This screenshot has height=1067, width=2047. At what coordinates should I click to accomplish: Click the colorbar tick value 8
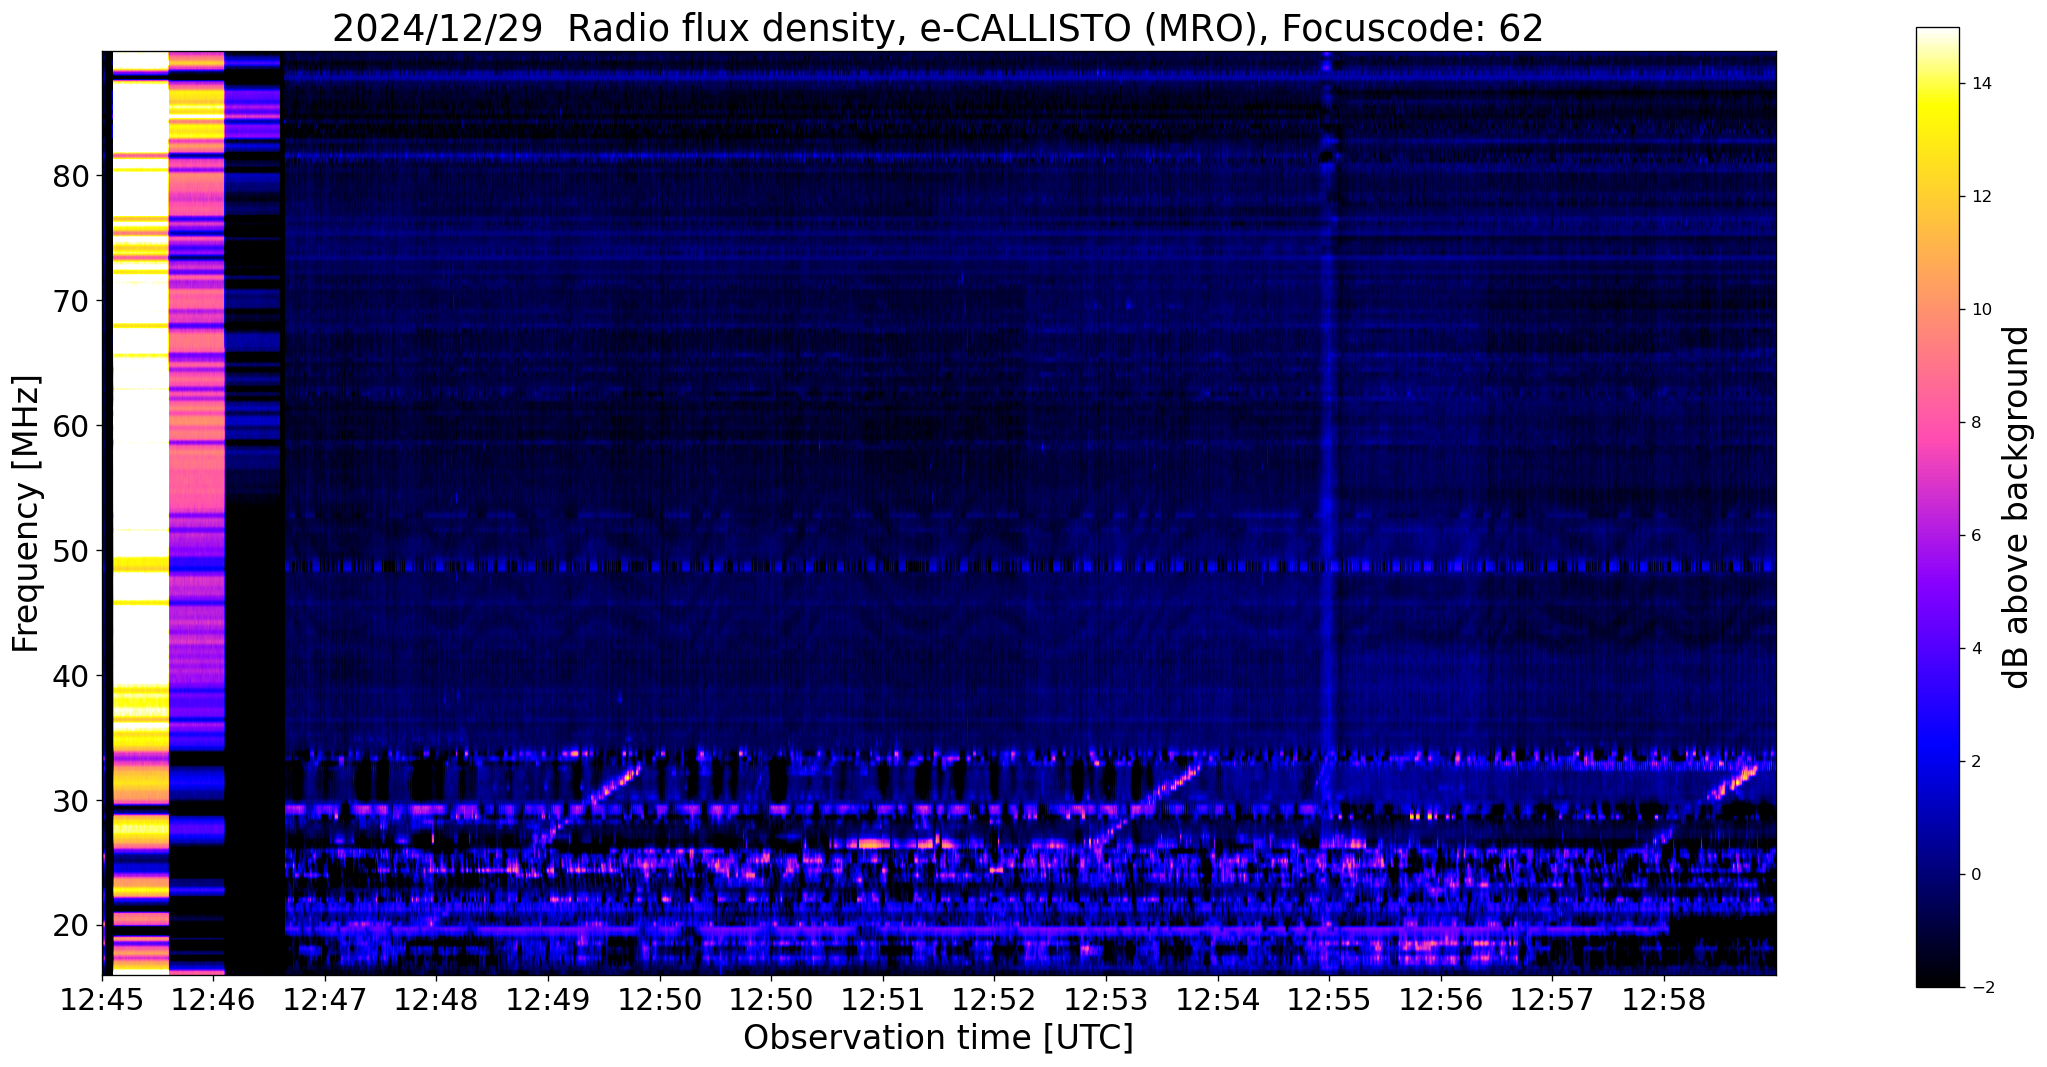1976,423
